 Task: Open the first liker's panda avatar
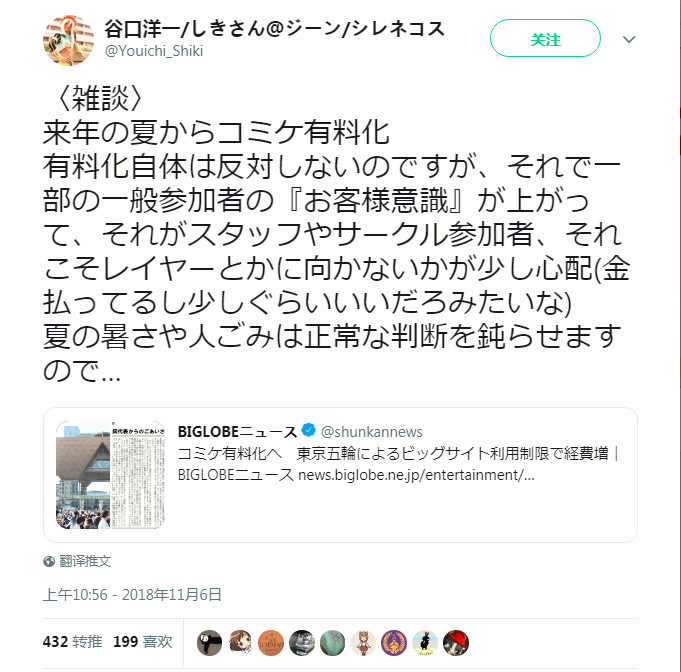tap(209, 643)
